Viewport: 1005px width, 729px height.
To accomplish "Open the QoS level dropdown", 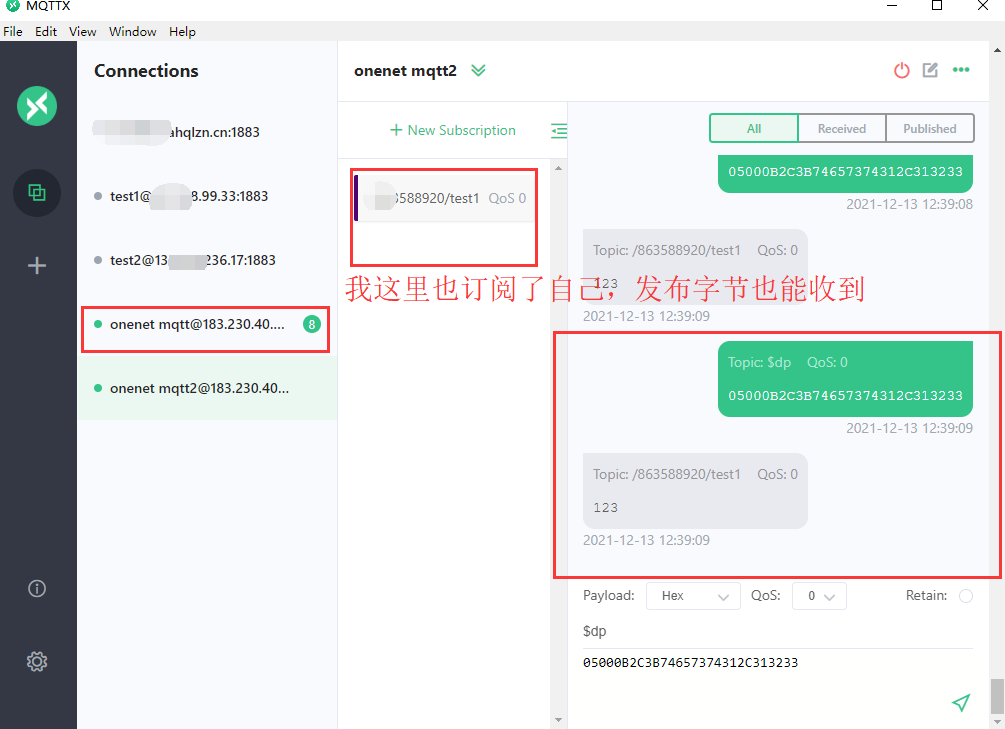I will click(819, 596).
